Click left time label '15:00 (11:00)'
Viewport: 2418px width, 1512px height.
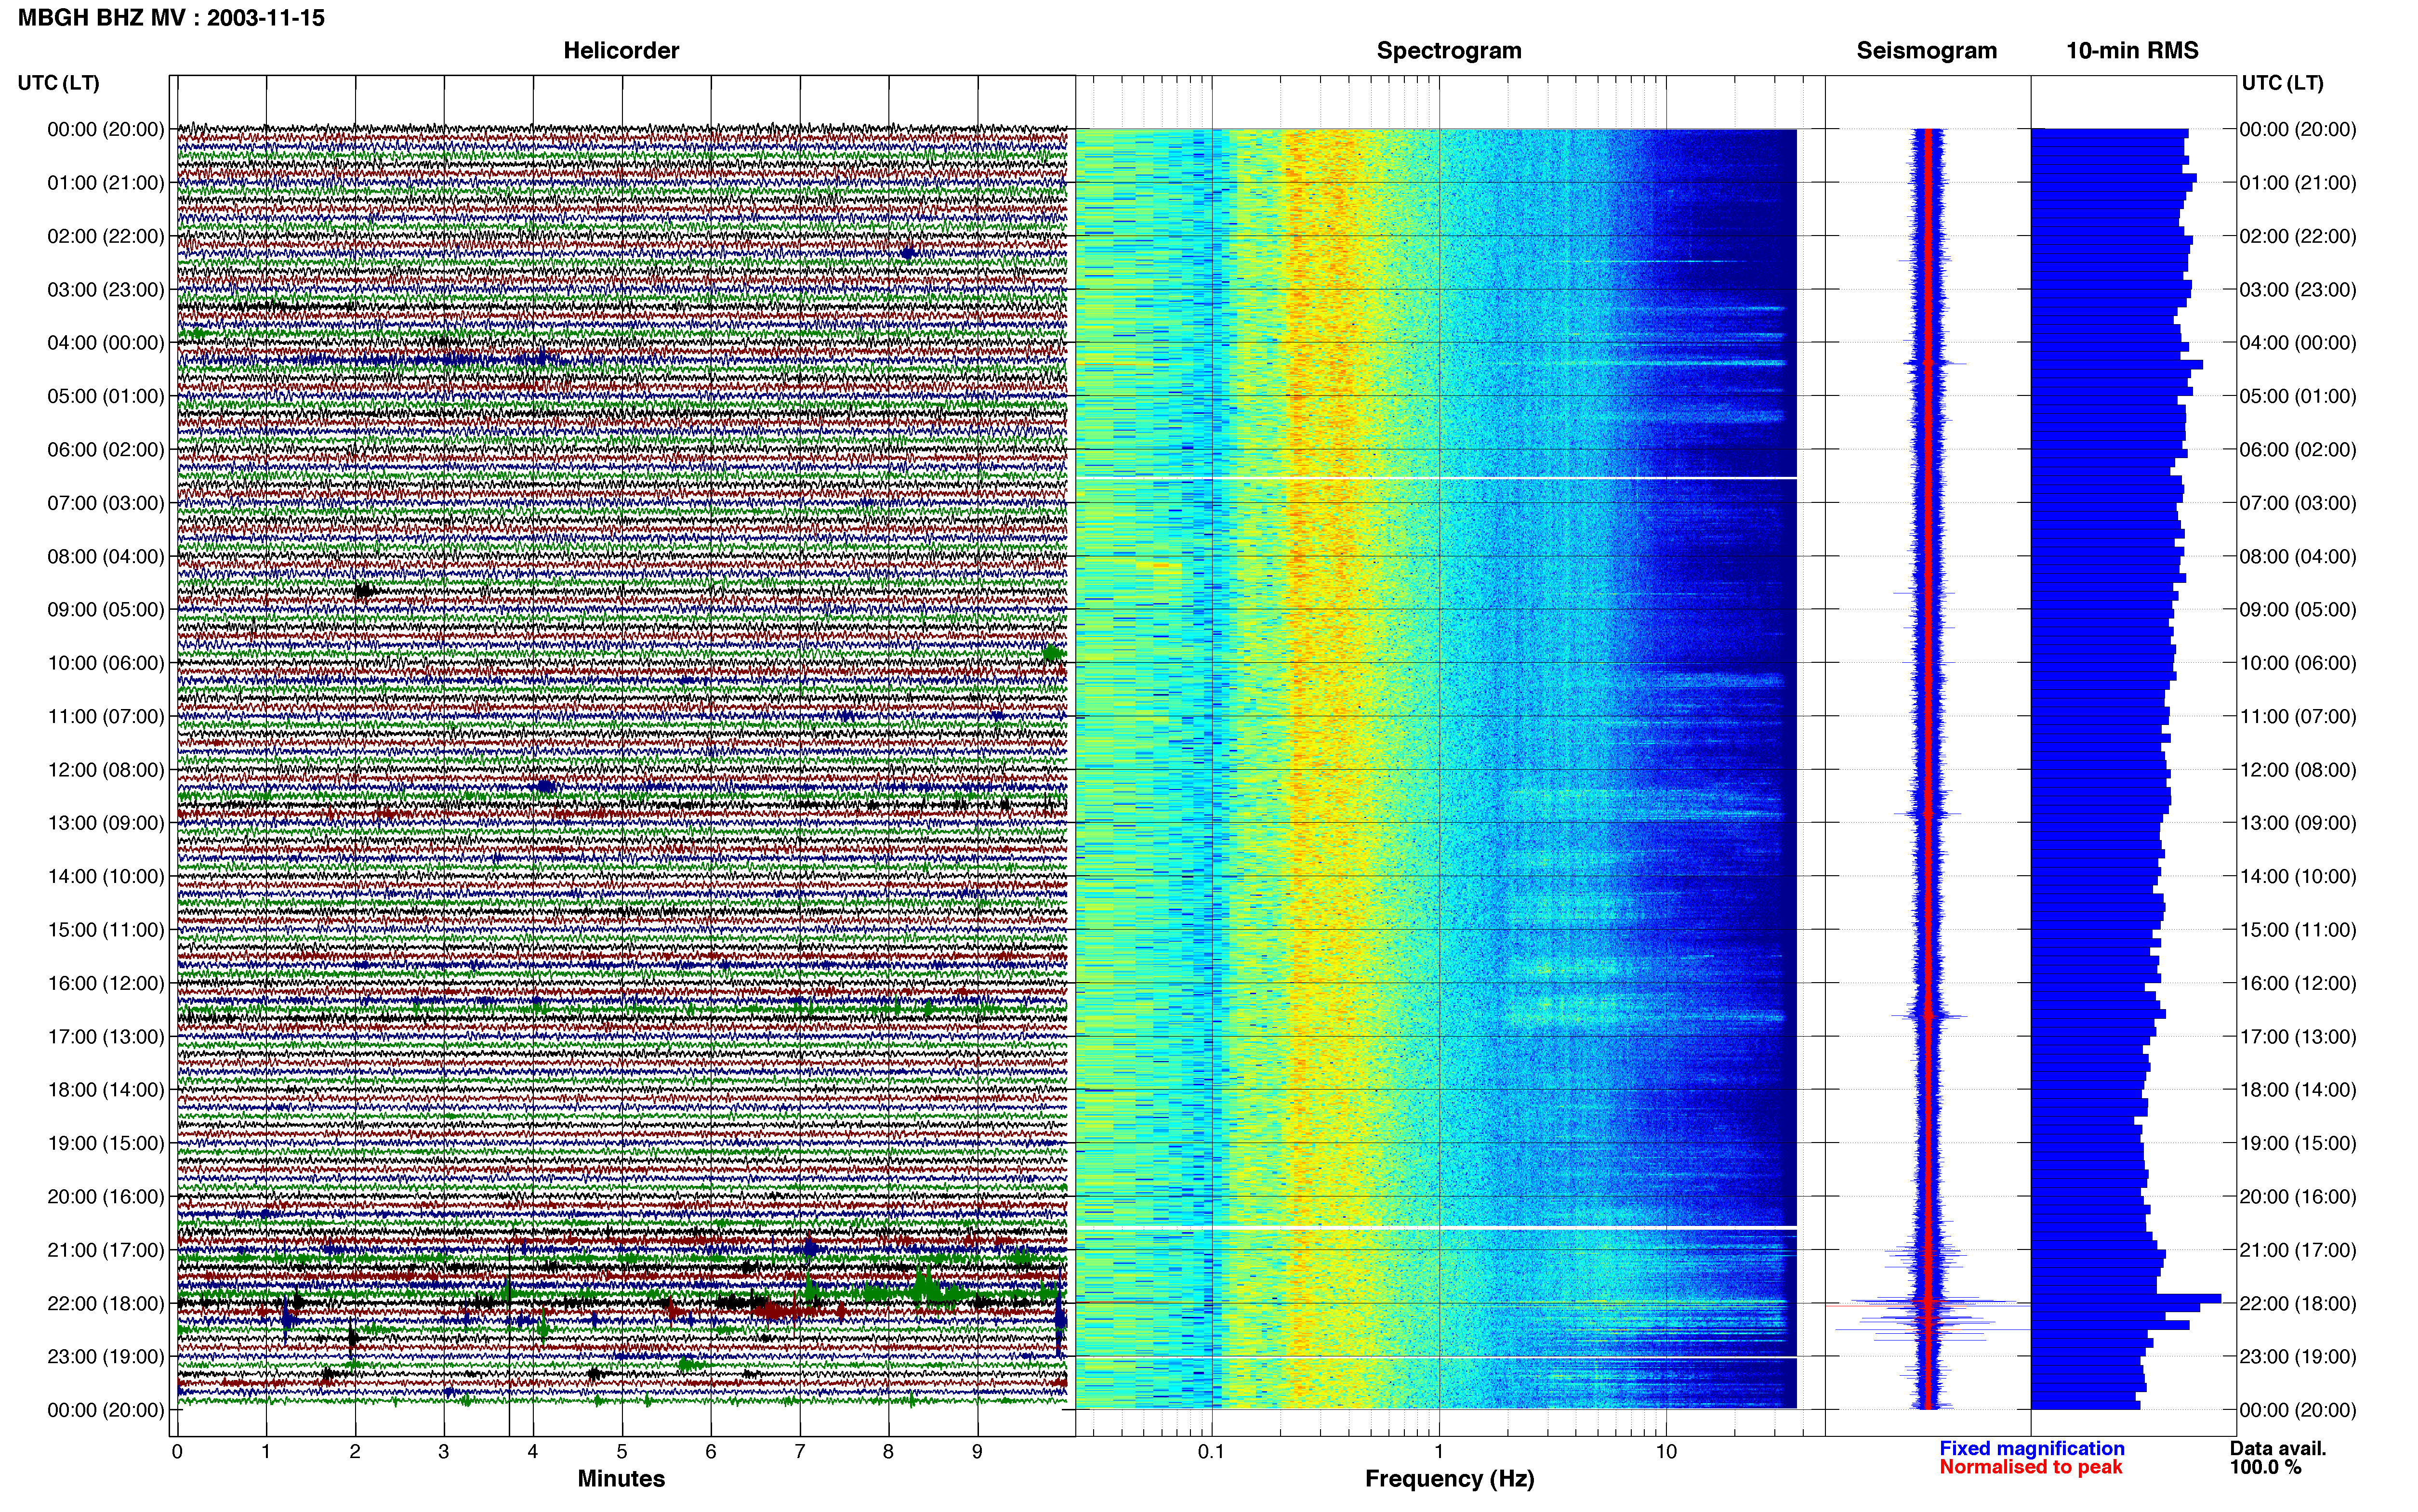pos(106,930)
